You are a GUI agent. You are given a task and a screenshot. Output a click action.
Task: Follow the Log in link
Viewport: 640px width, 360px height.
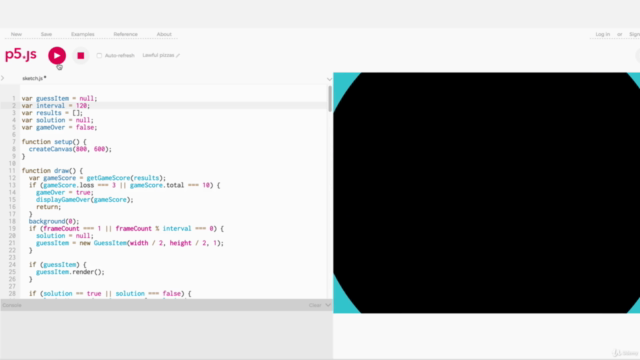click(602, 34)
